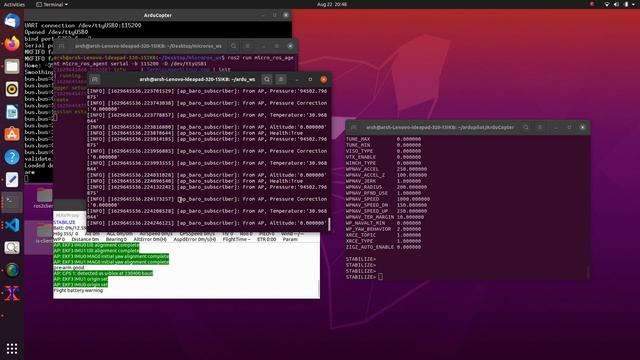Open Ubuntu Software from the dock
This screenshot has height=360, width=640.
12,134
